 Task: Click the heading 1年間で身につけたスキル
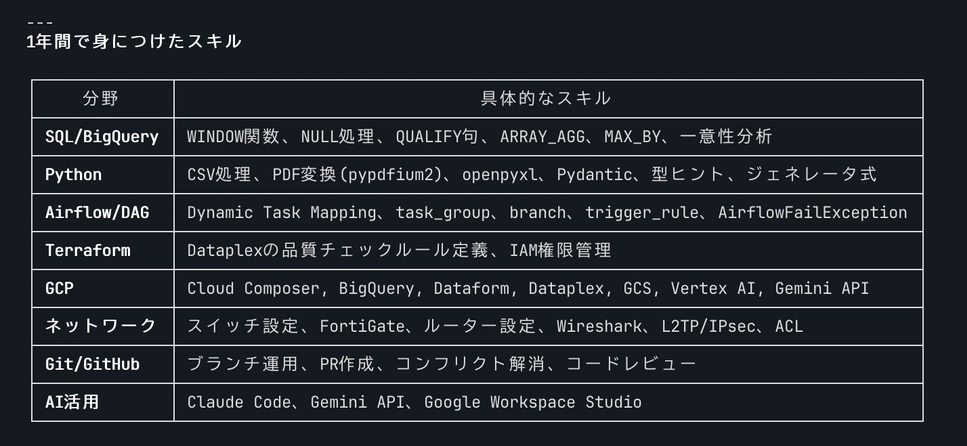134,41
